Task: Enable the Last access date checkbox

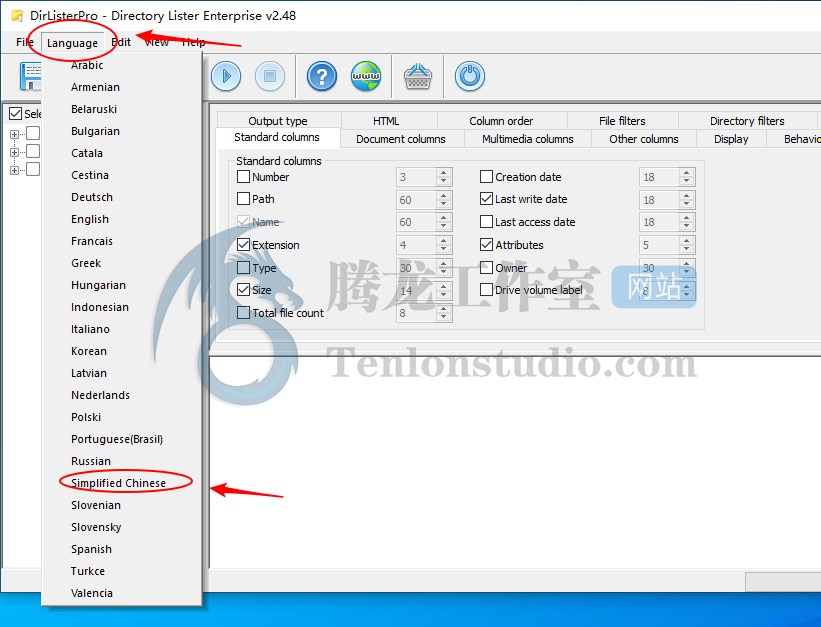Action: 486,222
